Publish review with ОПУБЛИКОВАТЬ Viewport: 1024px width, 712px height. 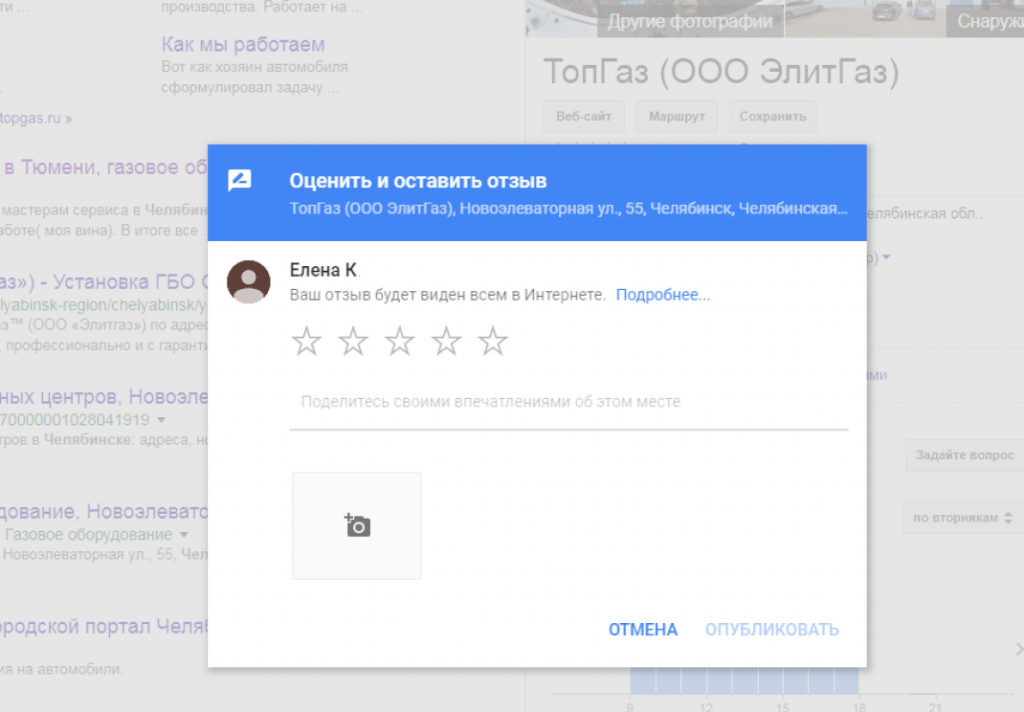[x=772, y=630]
